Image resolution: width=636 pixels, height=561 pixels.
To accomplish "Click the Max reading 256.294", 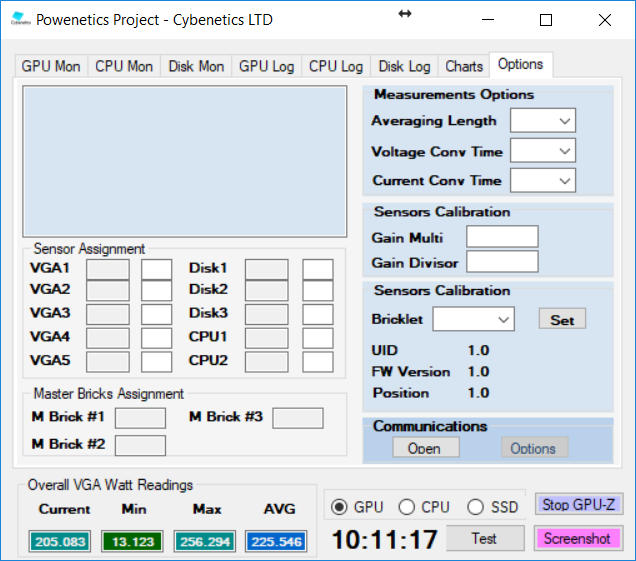I will [x=205, y=541].
